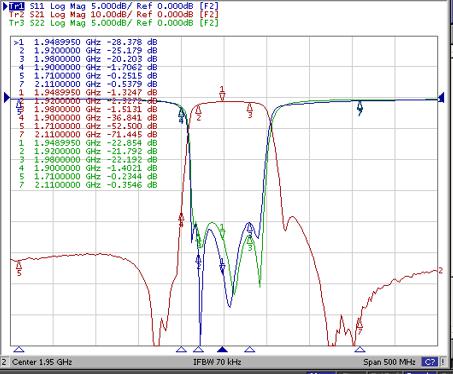This screenshot has height=374, width=453.
Task: Select the Tr3 S22 Log Mag trace label
Action: pyautogui.click(x=114, y=23)
